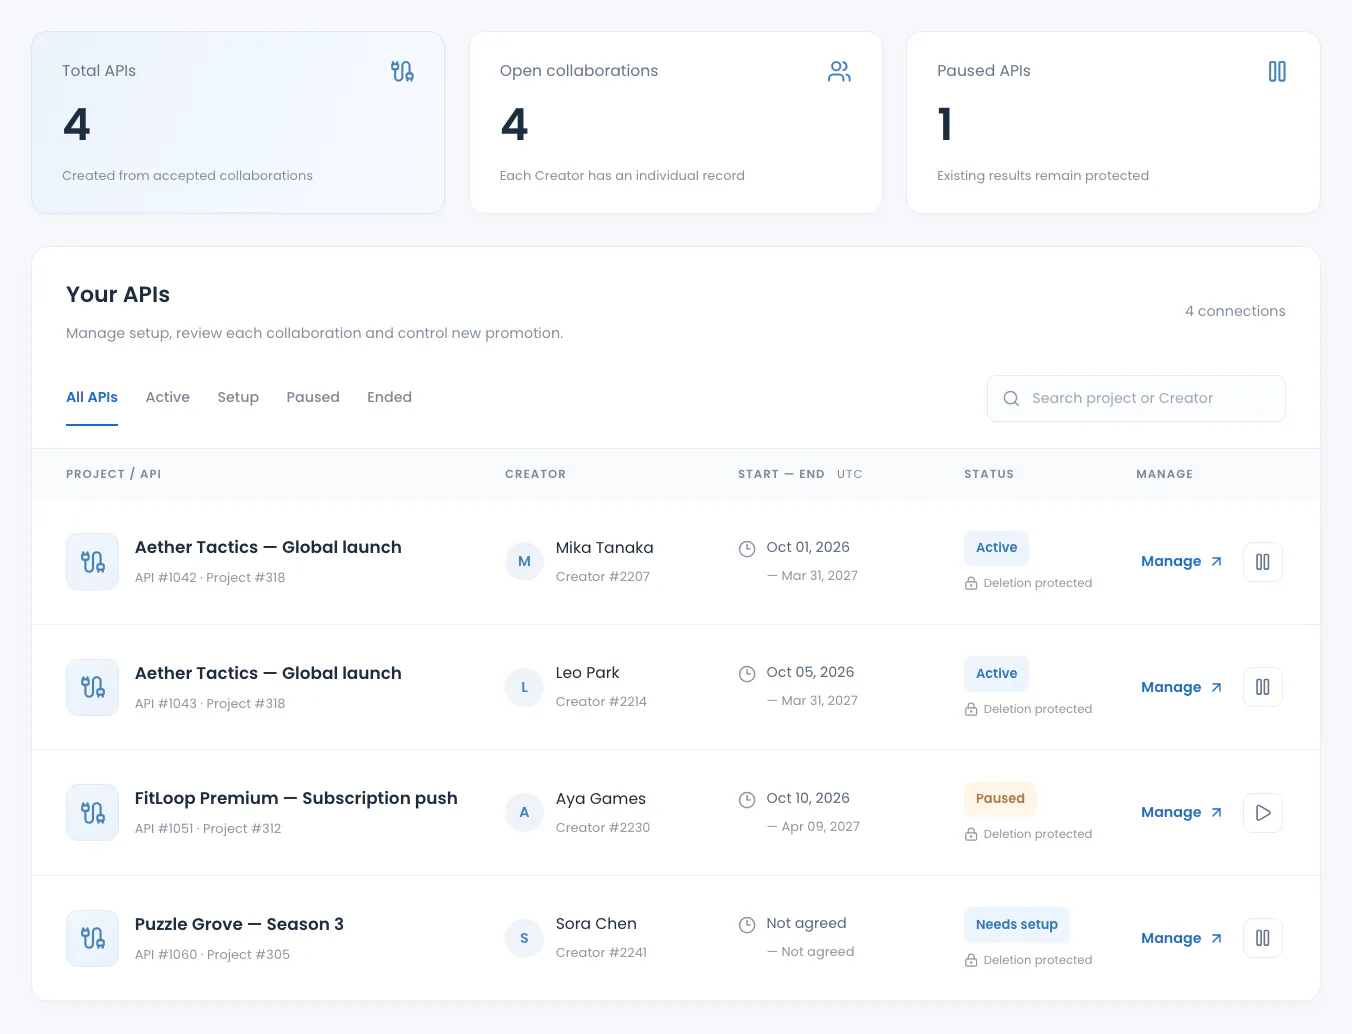Click Mika Tanaka's avatar
1352x1034 pixels.
click(524, 562)
